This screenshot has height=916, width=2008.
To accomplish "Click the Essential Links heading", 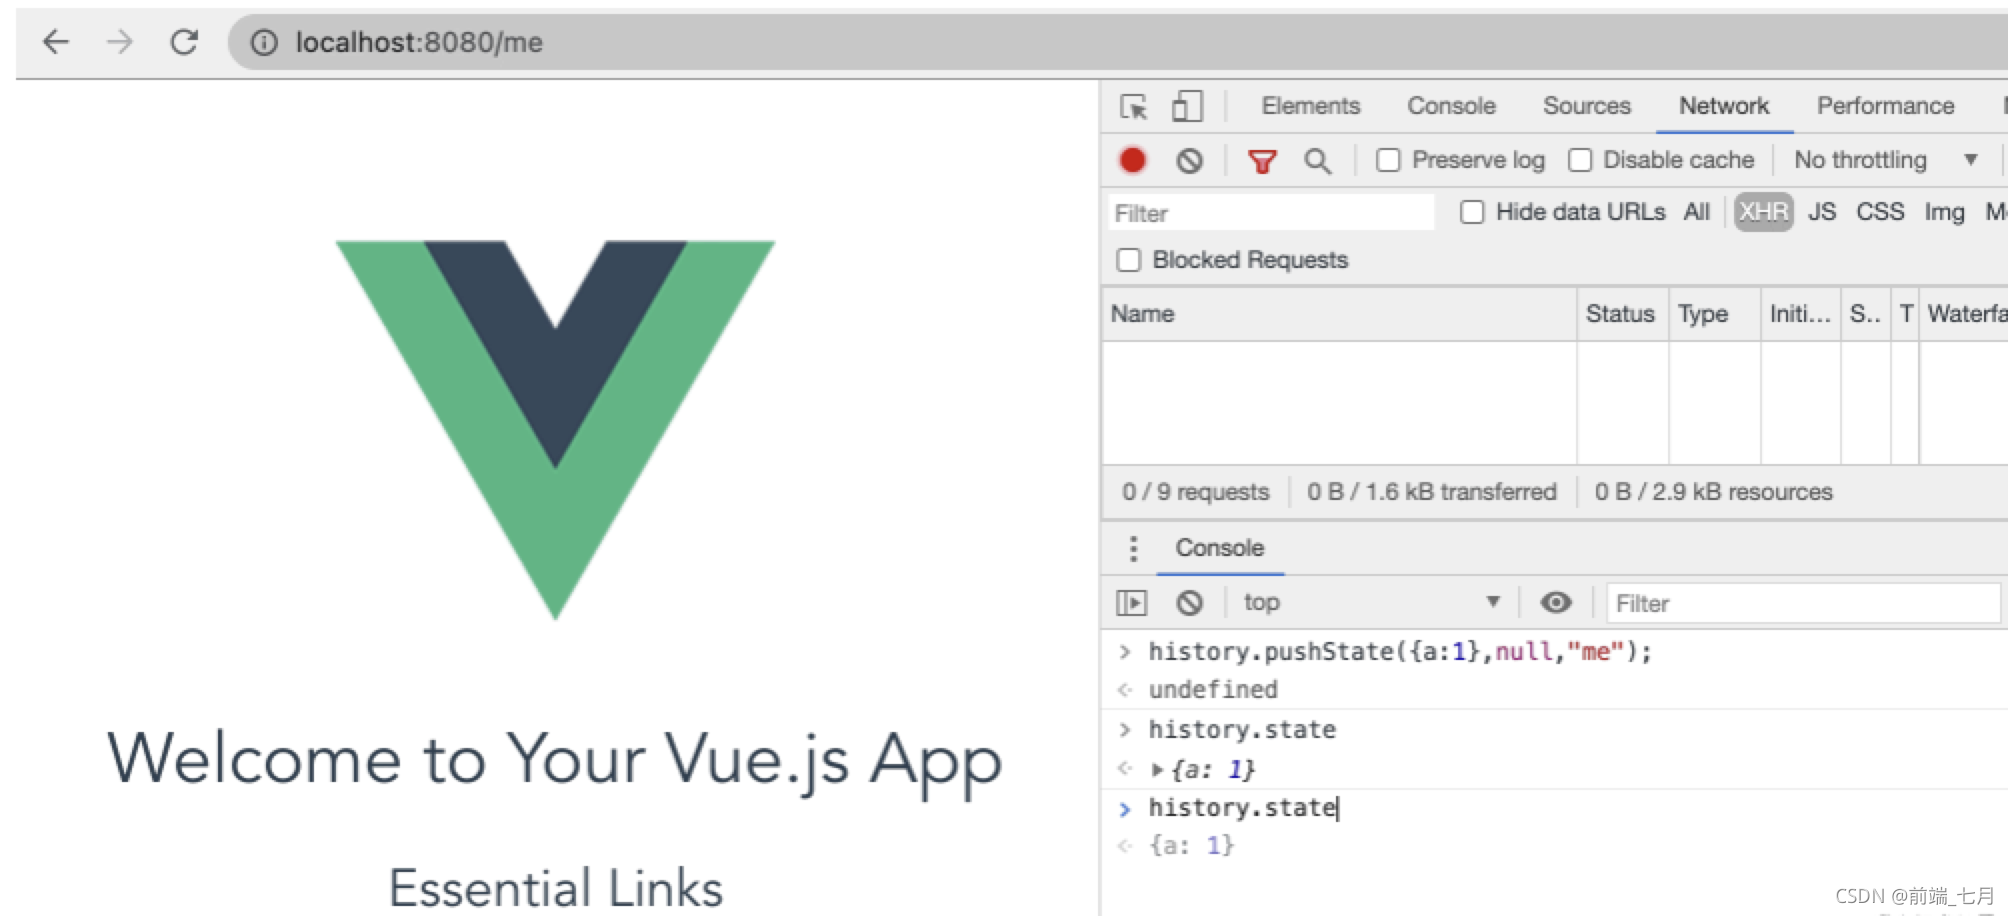I will 555,888.
